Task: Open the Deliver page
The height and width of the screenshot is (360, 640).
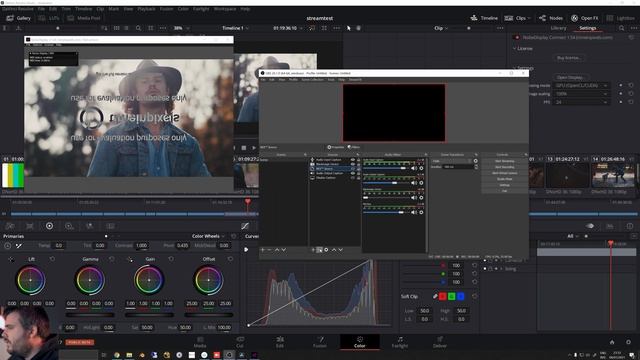Action: click(x=440, y=342)
